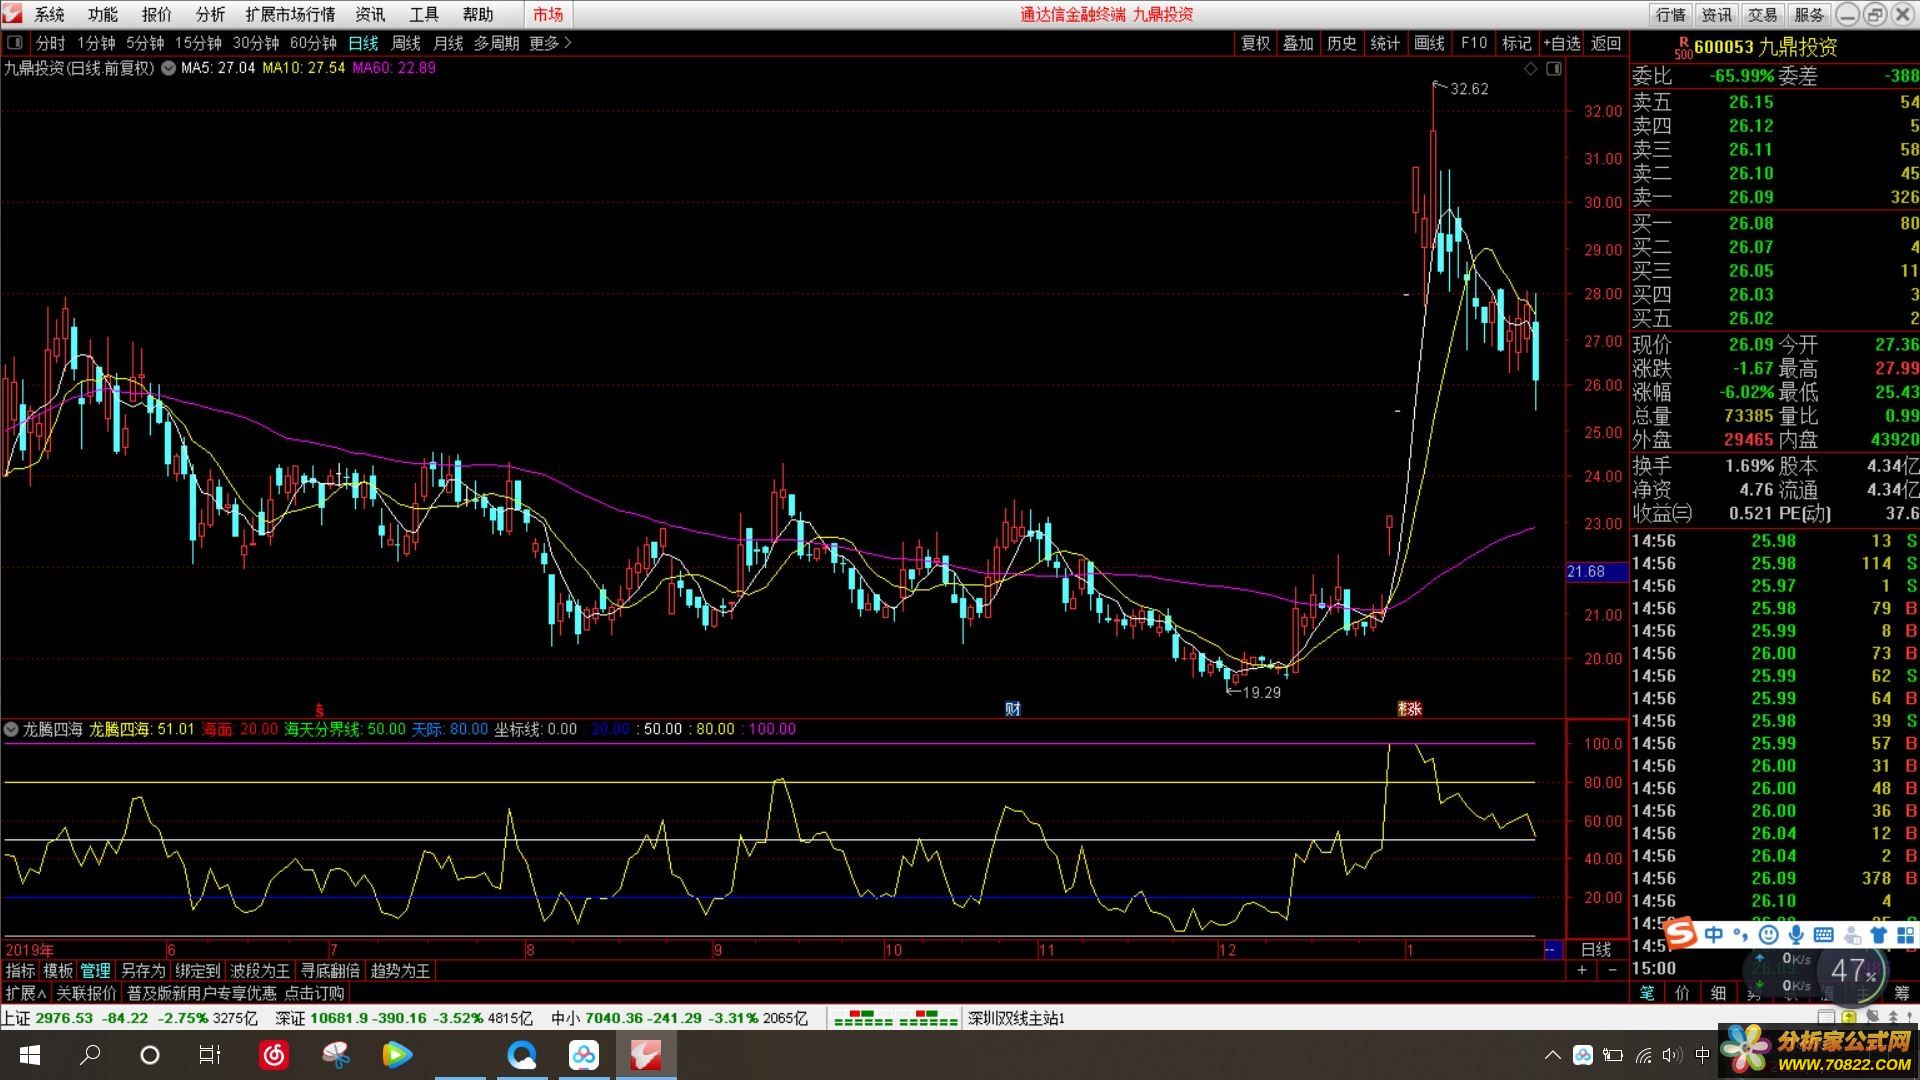Image resolution: width=1920 pixels, height=1080 pixels.
Task: Click the app logo icon at top-left
Action: coord(12,14)
